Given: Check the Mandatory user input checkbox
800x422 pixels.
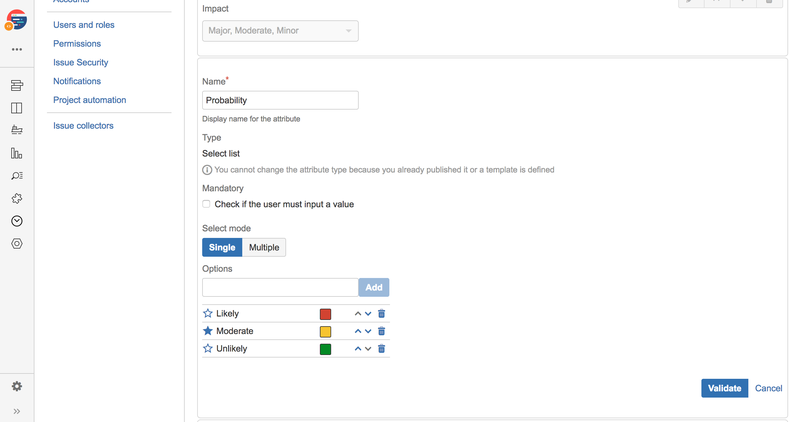Looking at the screenshot, I should pos(207,204).
